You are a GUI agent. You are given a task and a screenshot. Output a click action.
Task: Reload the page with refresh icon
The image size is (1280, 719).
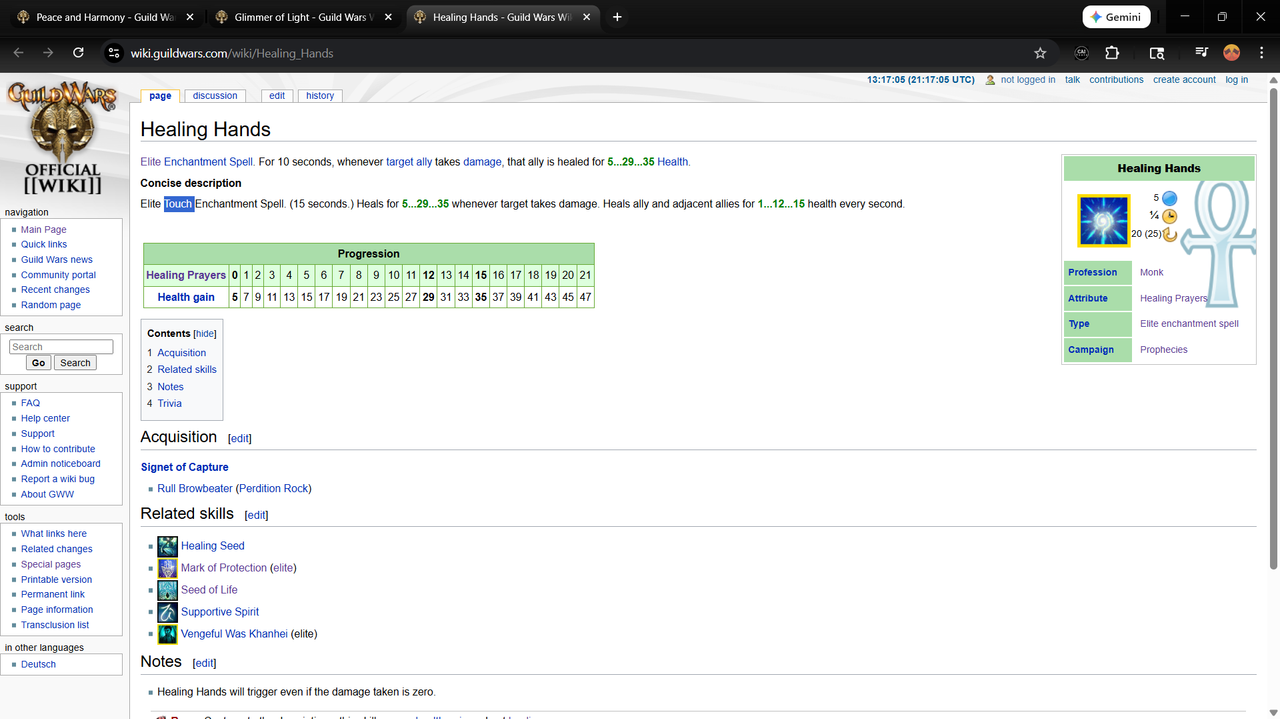click(78, 53)
